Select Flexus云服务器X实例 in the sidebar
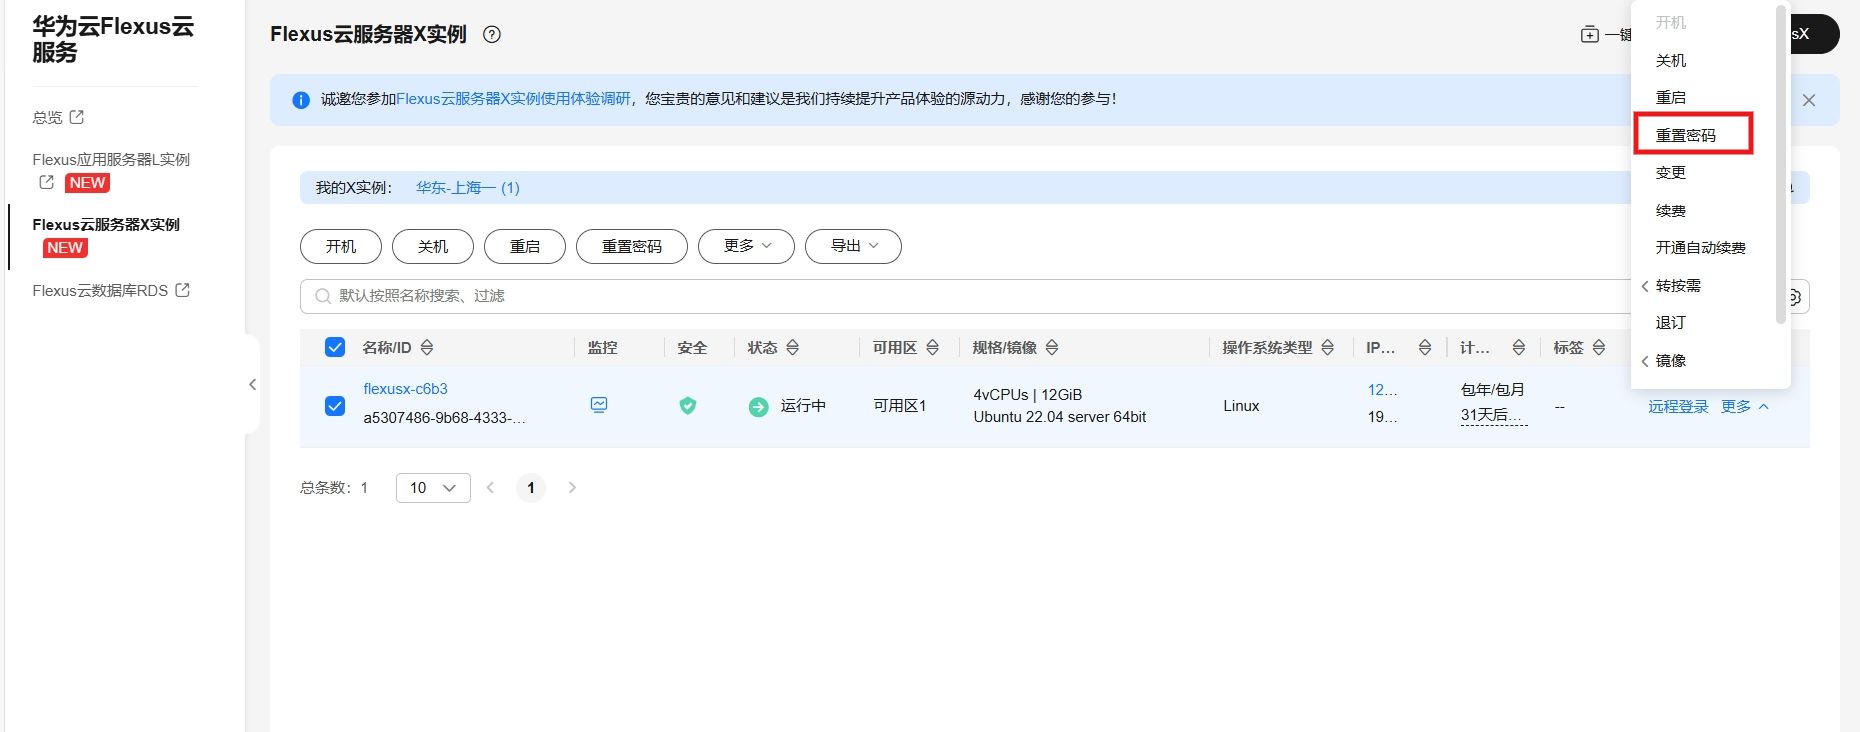The image size is (1860, 732). tap(106, 225)
